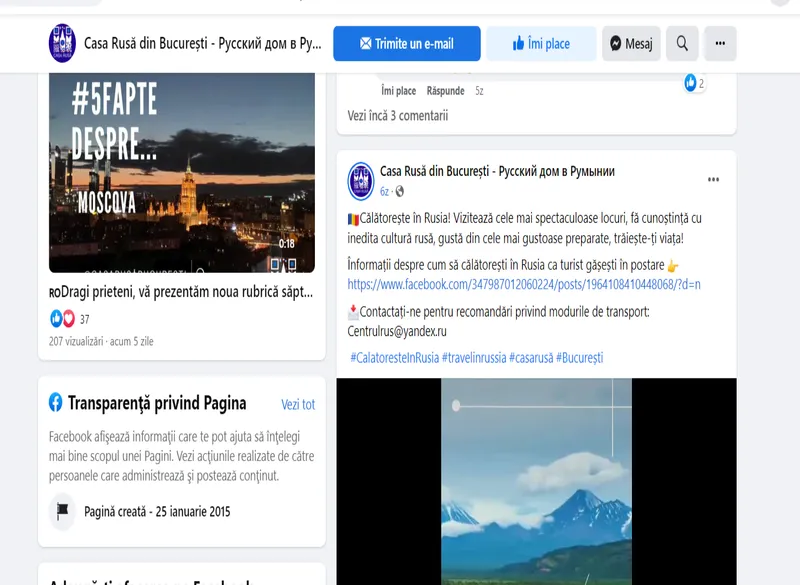Click the Centrulrus@yandex.ru email text
Screen dimensions: 800x585
click(397, 332)
